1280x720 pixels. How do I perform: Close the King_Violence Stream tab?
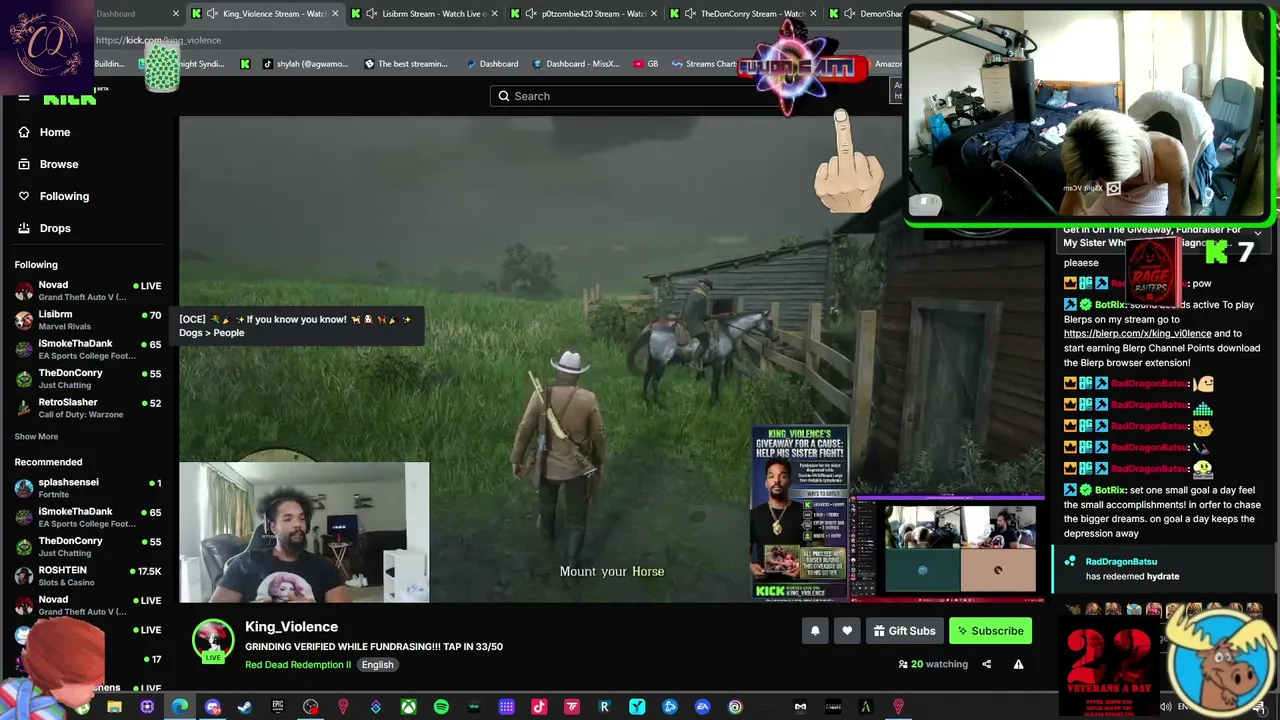tap(335, 14)
